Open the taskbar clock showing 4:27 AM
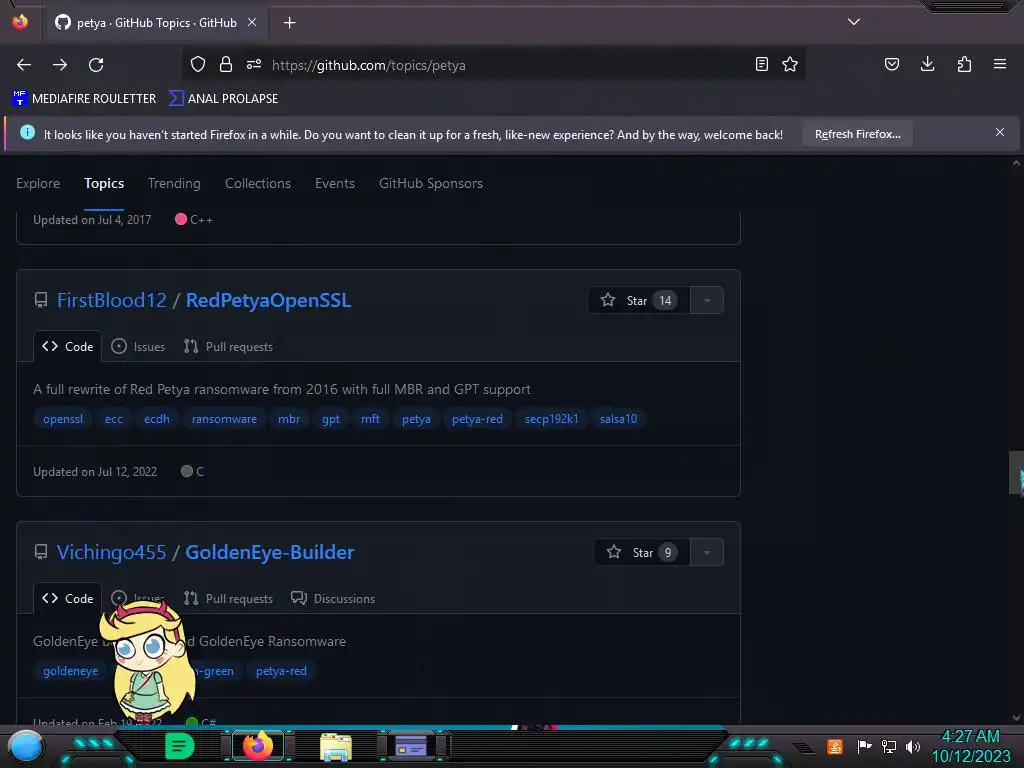 click(x=970, y=746)
